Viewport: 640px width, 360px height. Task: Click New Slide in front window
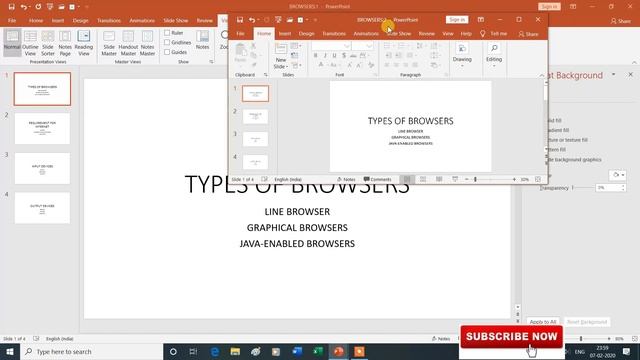(x=281, y=56)
